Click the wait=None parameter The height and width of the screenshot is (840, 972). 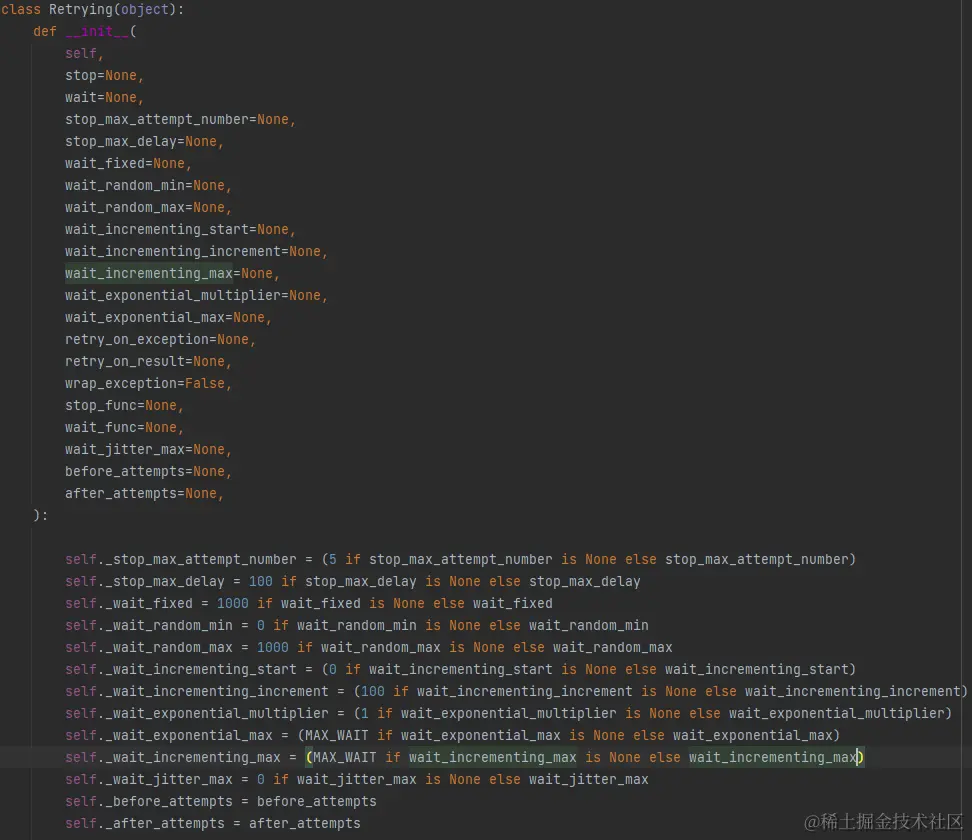point(104,97)
